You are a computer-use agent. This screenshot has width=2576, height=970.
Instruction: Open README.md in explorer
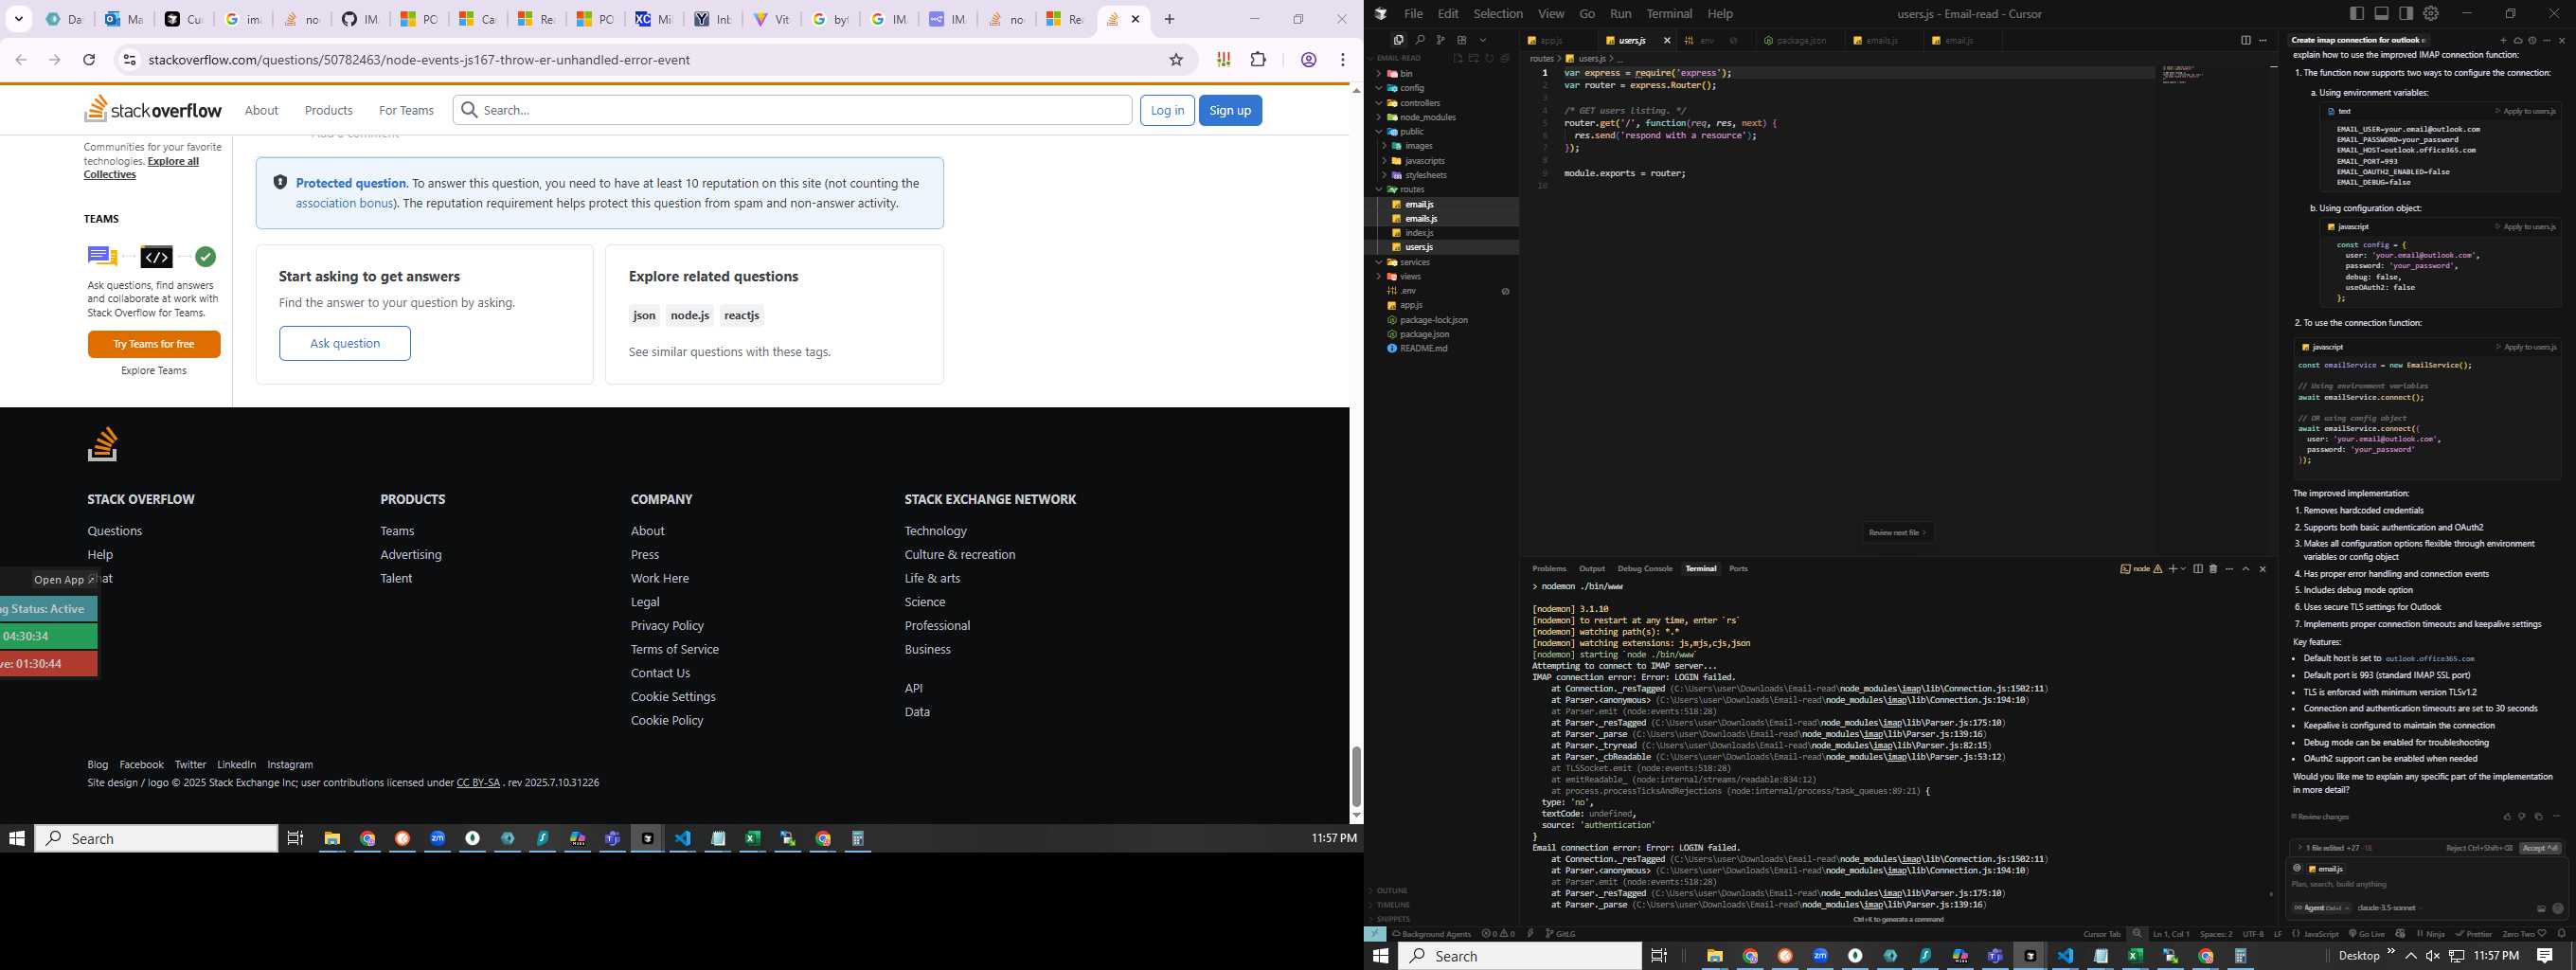coord(1443,348)
